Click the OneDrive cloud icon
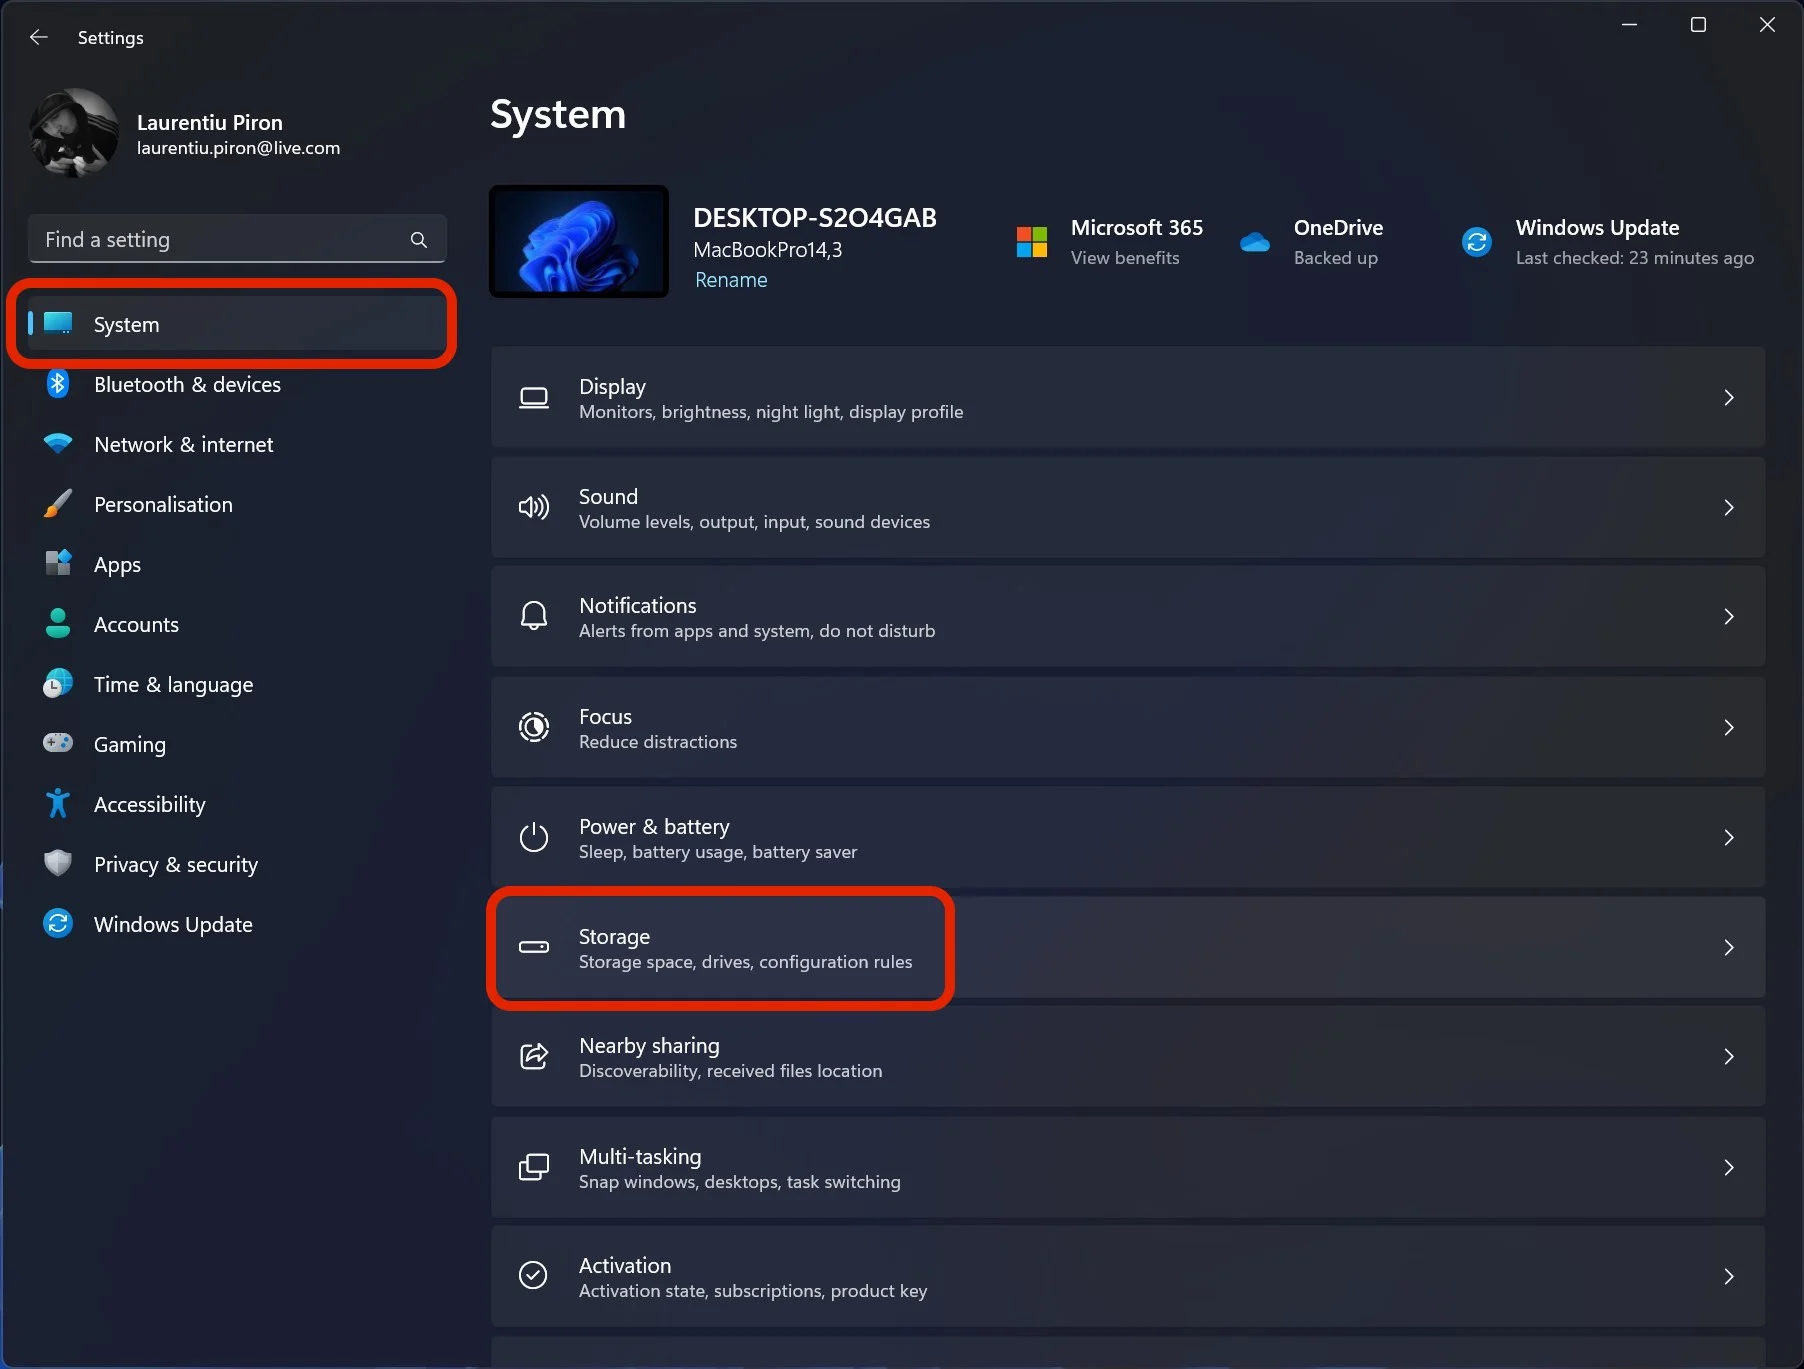Image resolution: width=1804 pixels, height=1369 pixels. coord(1255,242)
